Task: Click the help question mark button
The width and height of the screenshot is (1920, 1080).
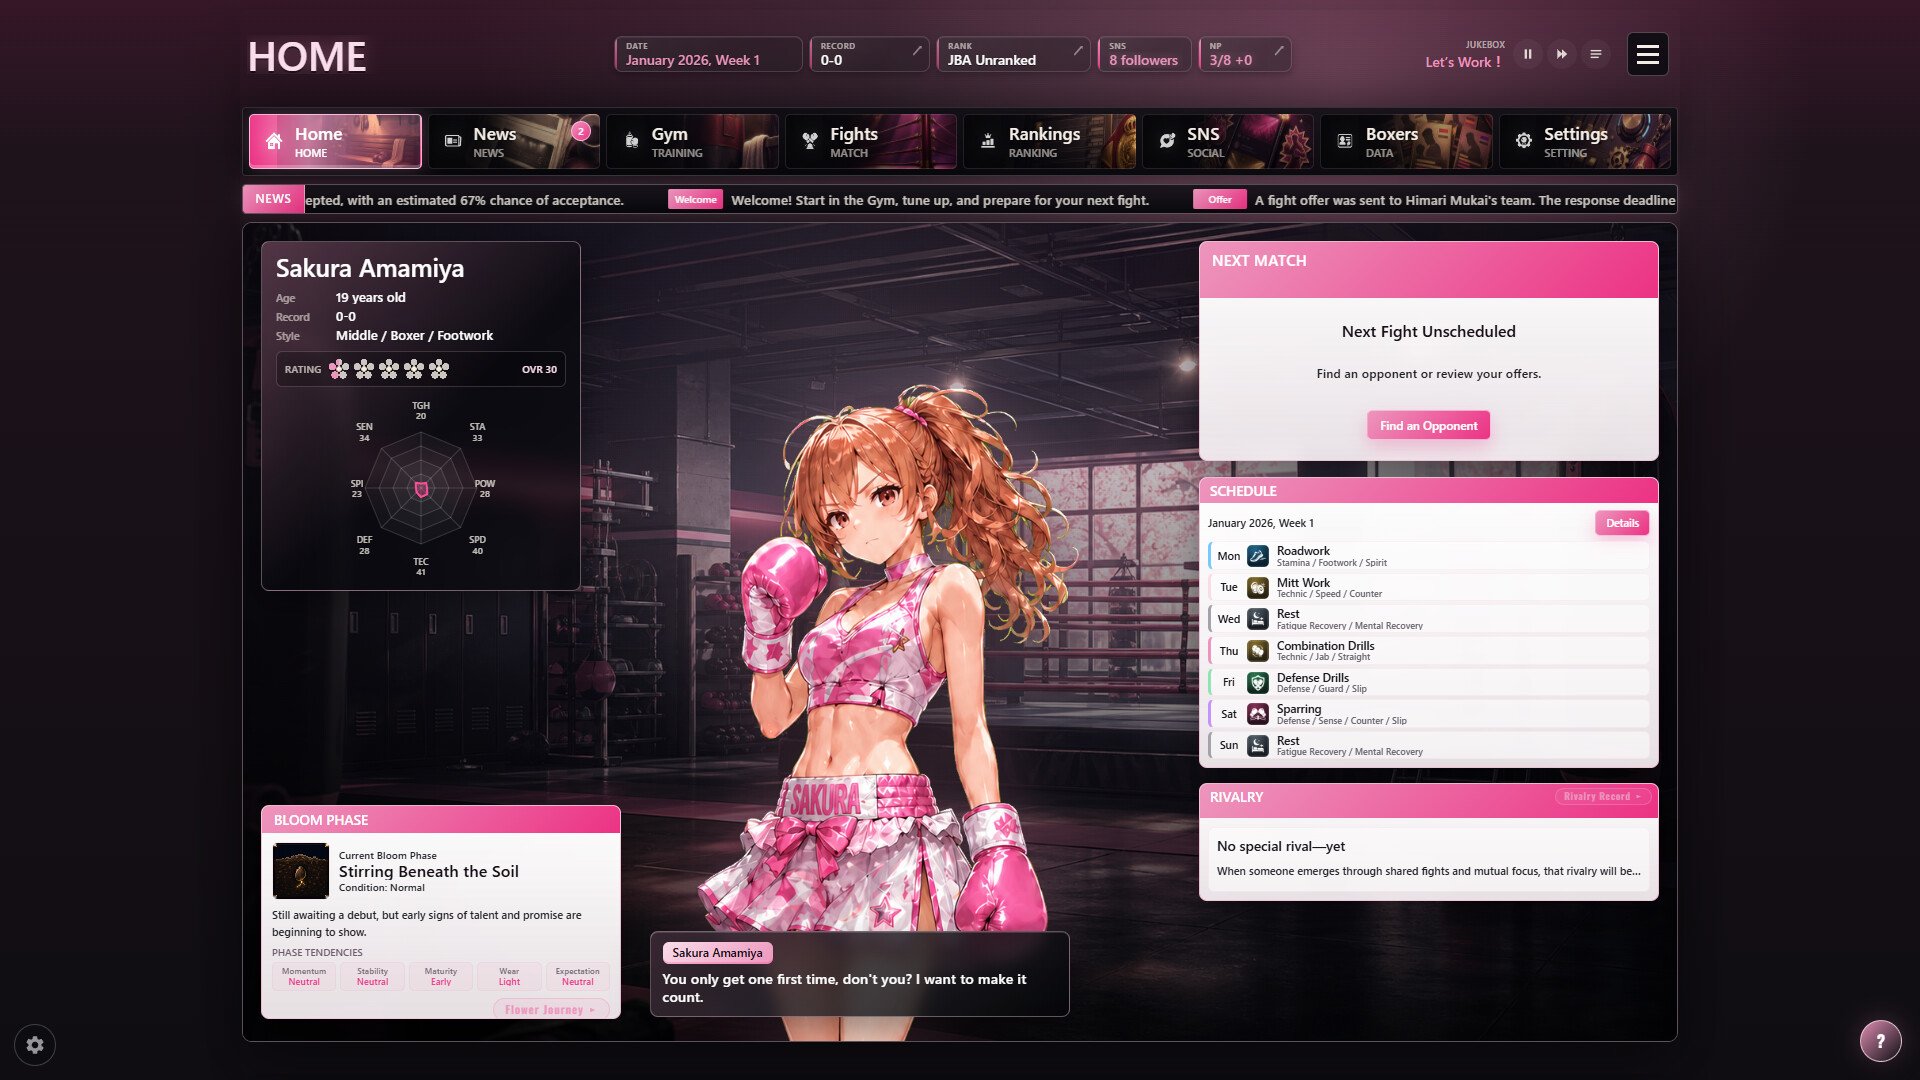Action: tap(1880, 1041)
